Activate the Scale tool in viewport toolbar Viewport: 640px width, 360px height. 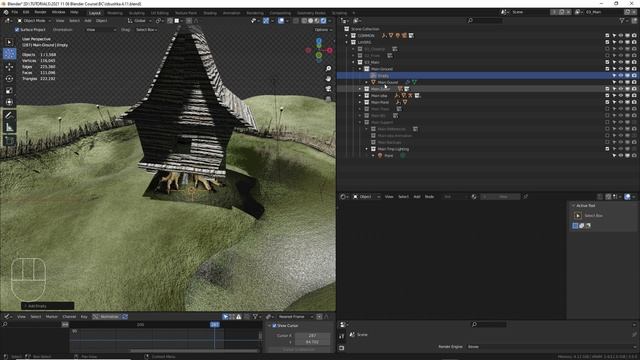pos(9,90)
